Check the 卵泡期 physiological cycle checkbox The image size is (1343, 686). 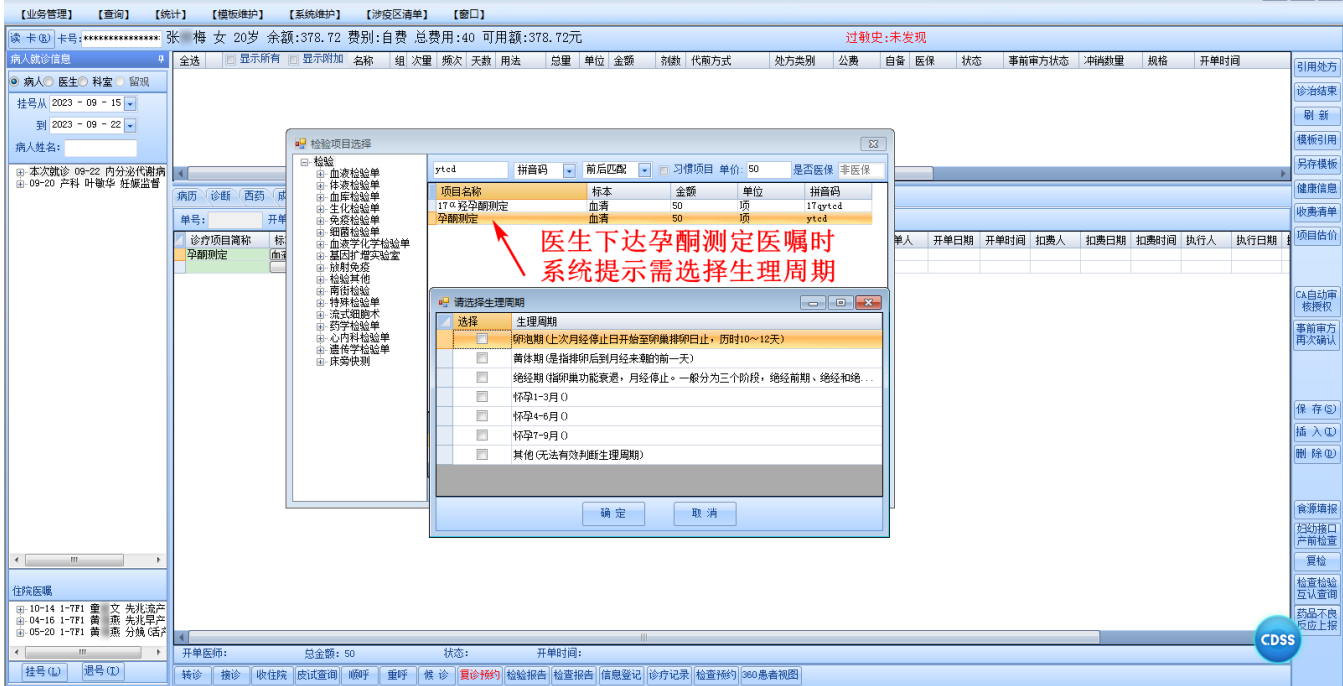point(482,339)
